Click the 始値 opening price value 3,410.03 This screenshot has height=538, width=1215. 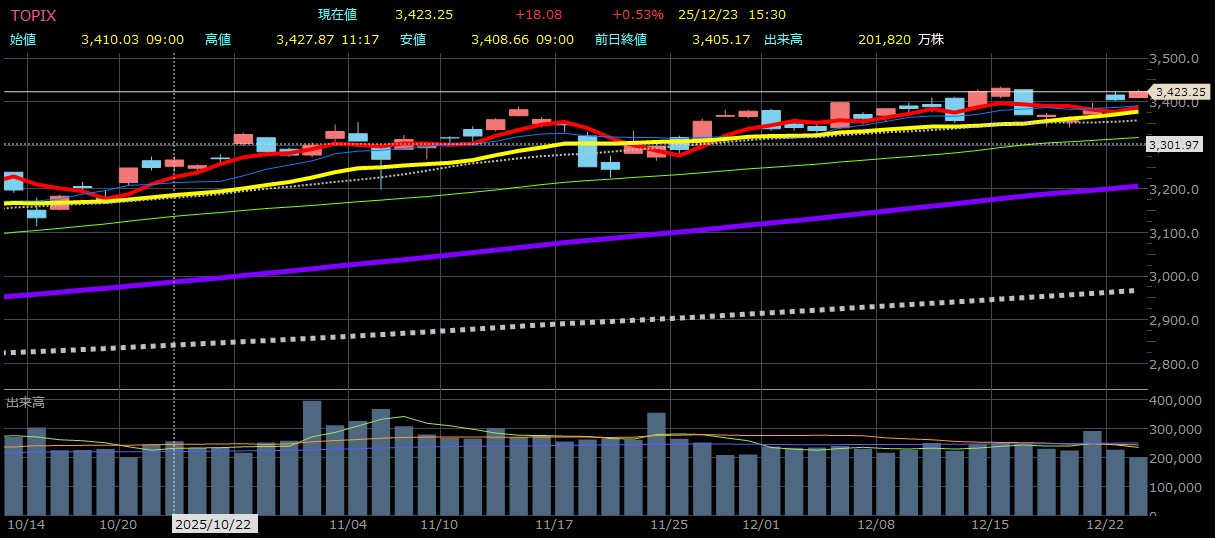111,39
